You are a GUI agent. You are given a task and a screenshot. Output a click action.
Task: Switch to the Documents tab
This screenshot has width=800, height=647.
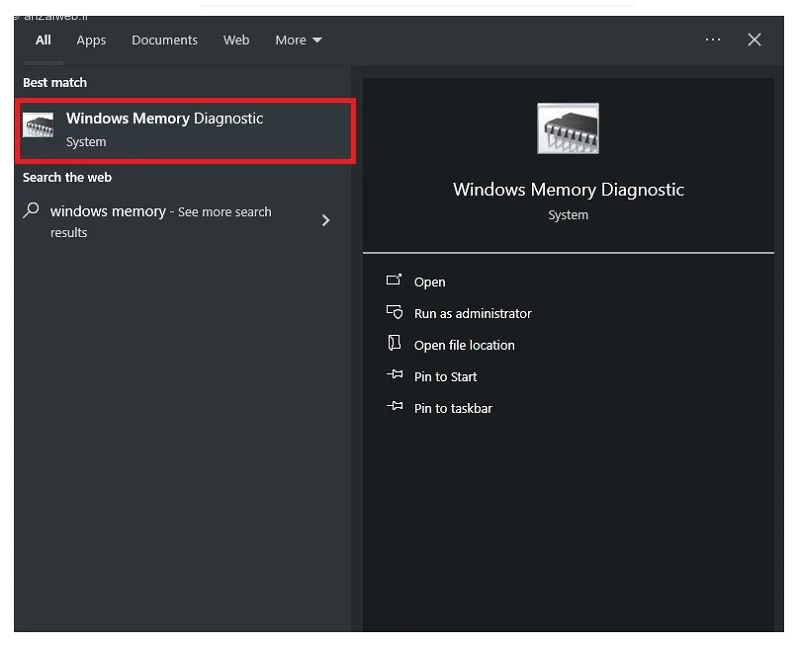(164, 40)
